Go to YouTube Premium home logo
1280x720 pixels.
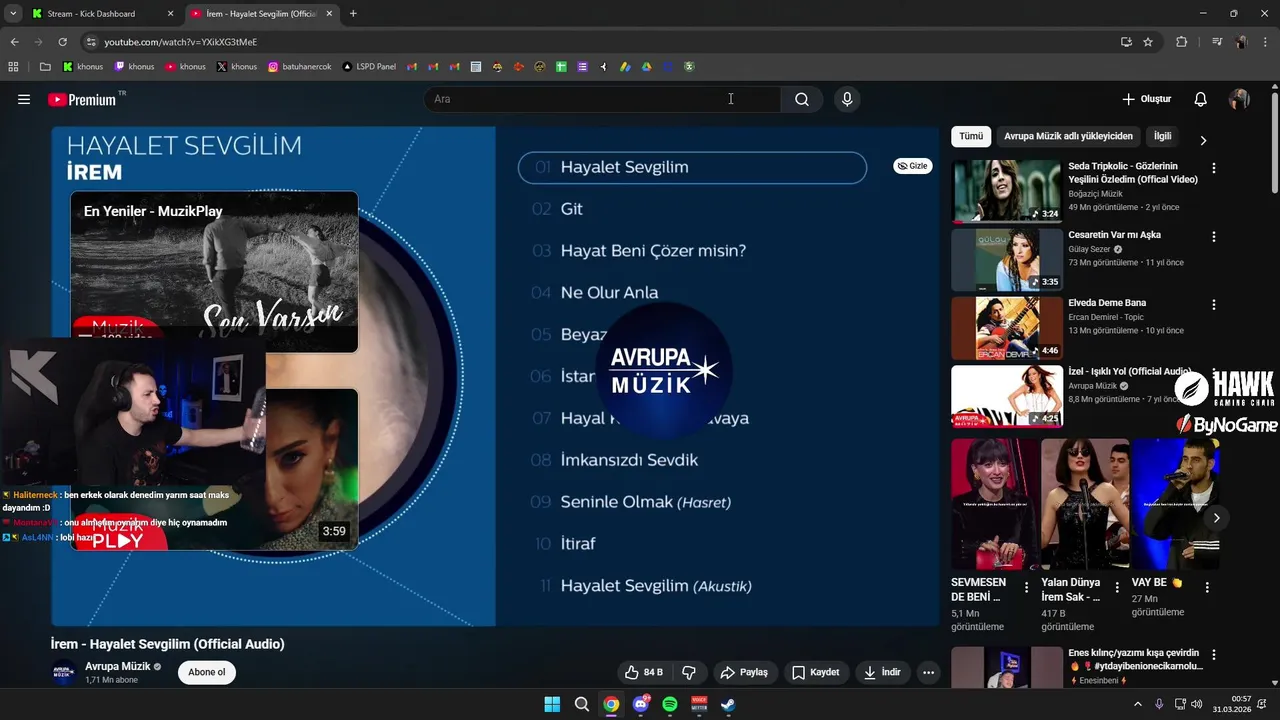tap(82, 99)
